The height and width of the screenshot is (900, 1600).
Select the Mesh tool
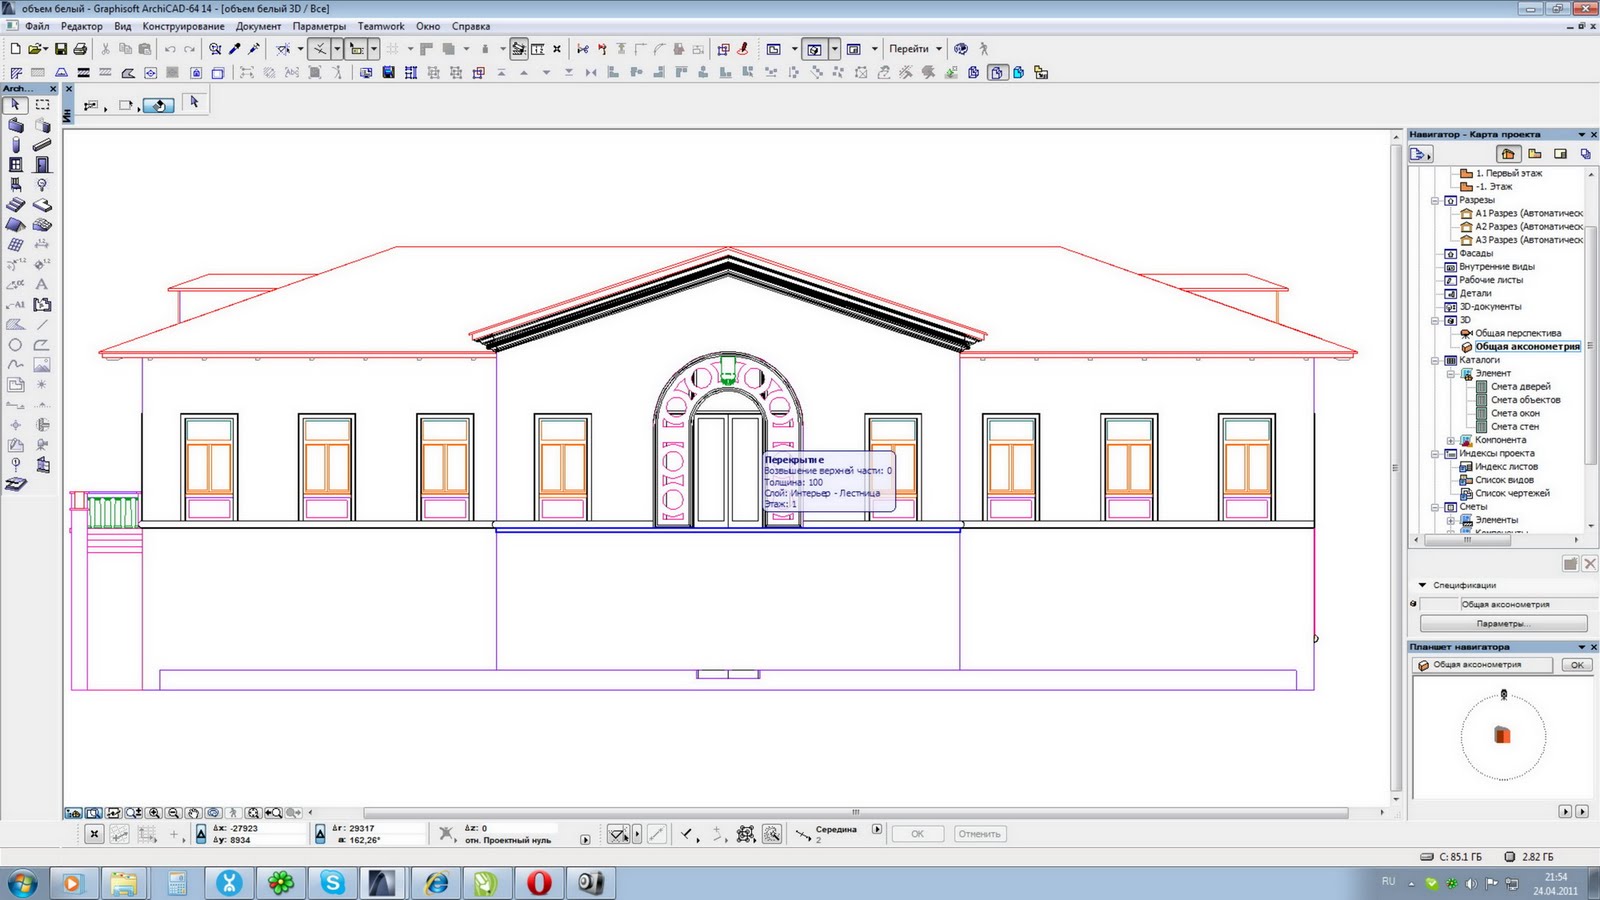coord(42,225)
